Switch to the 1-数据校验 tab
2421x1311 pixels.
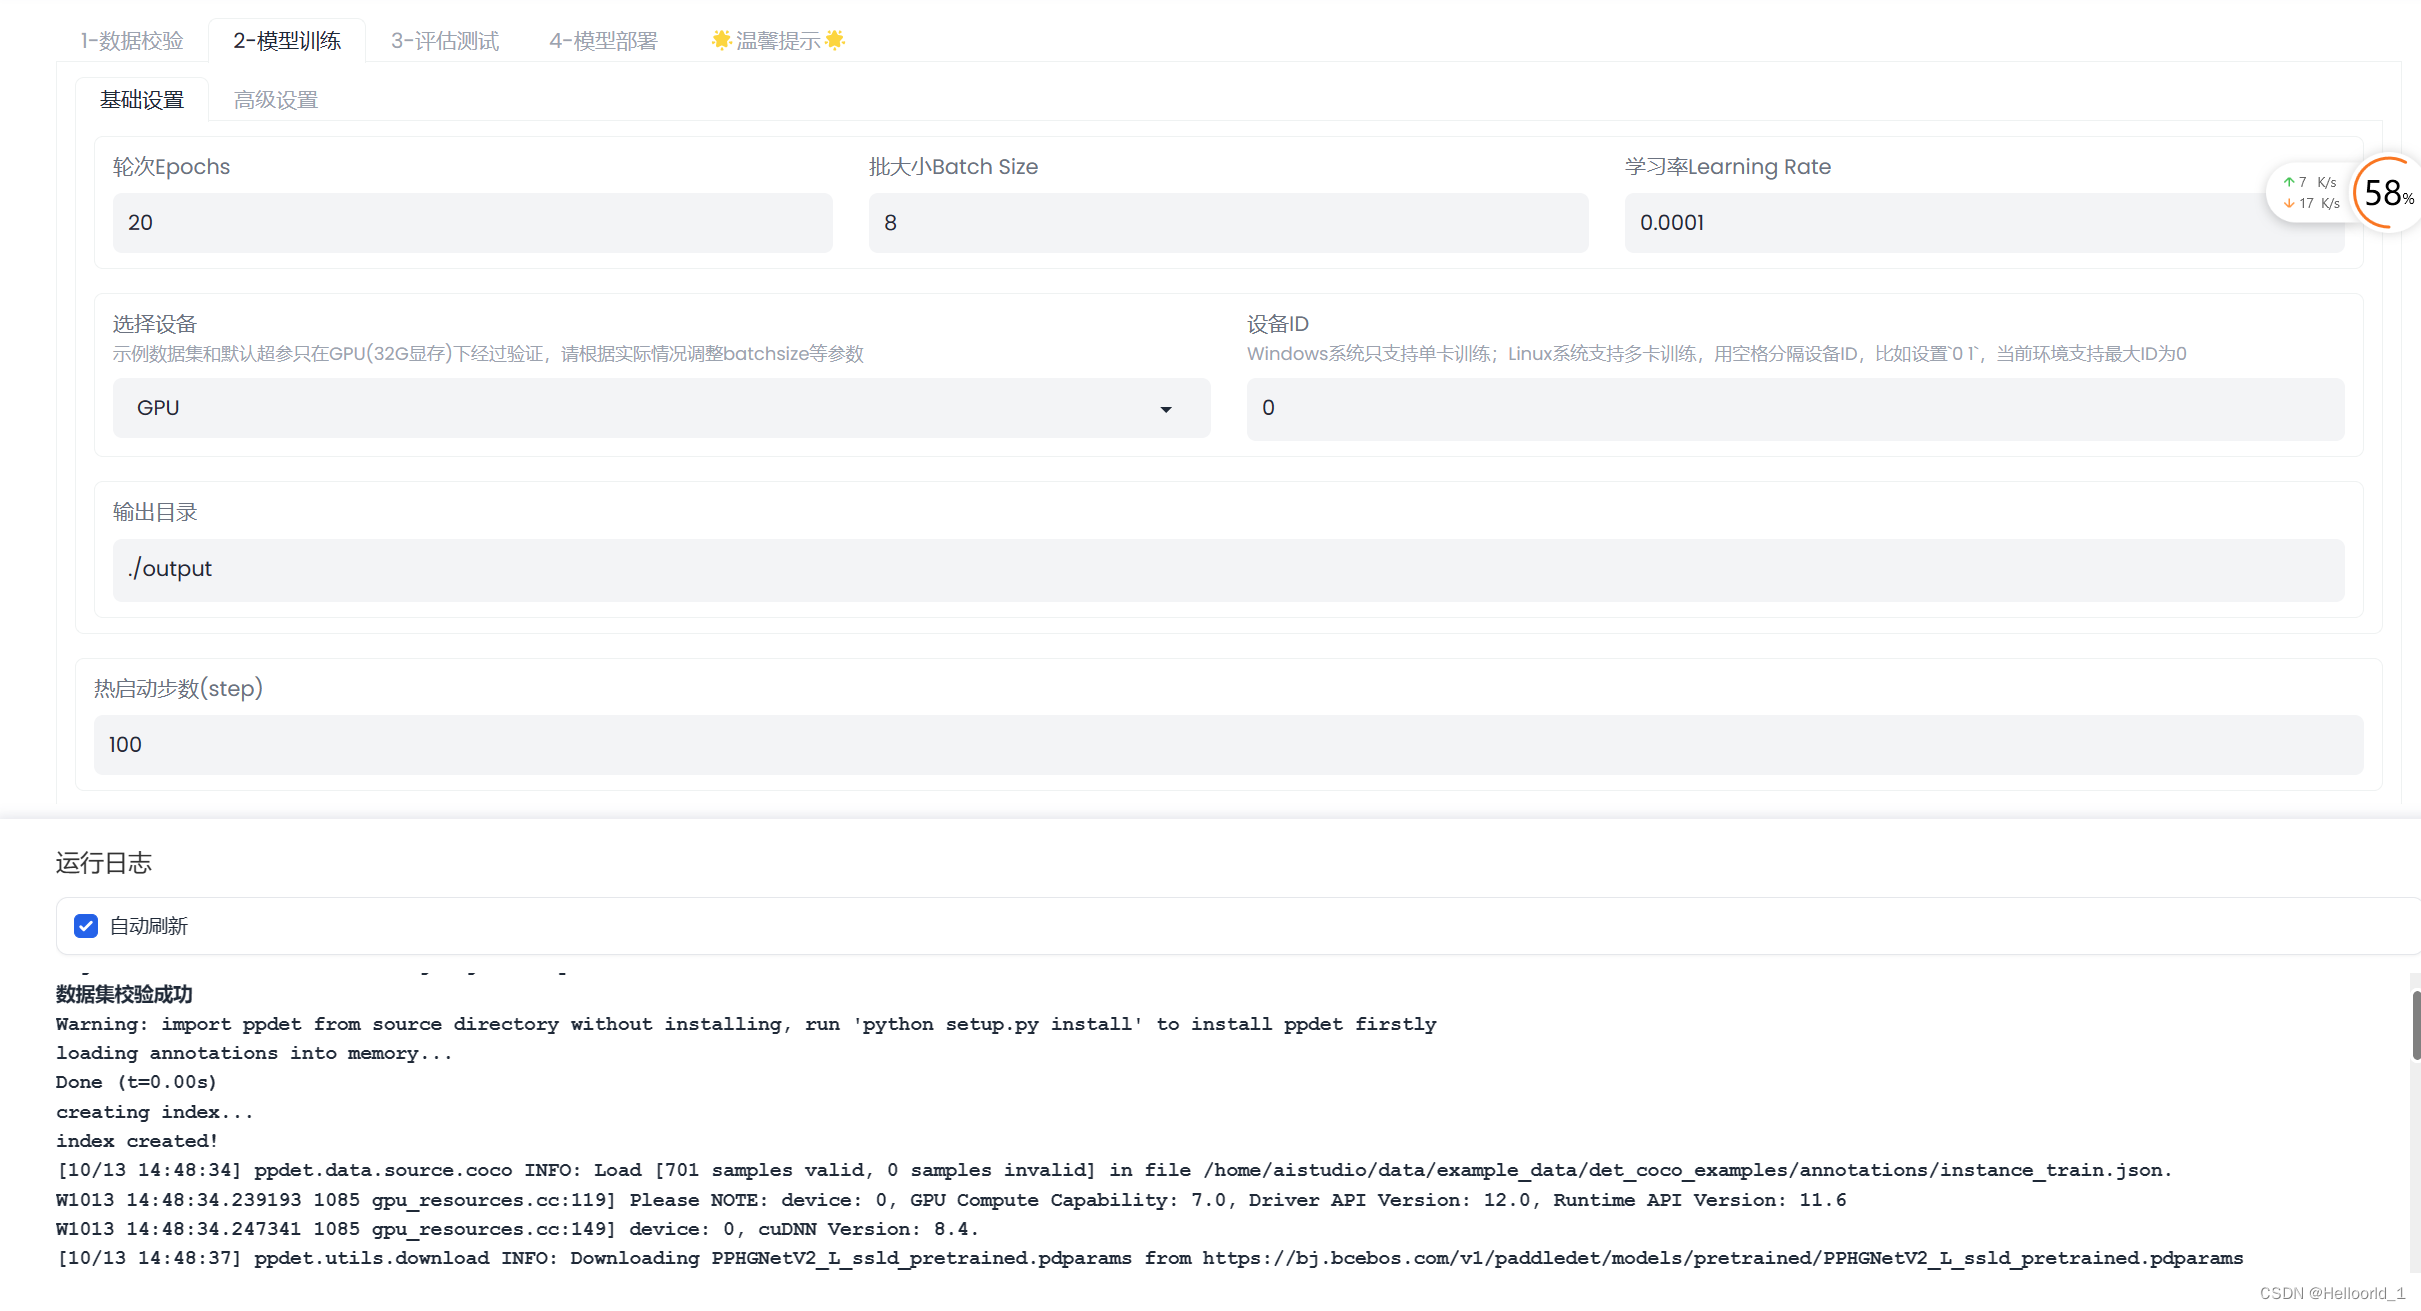132,41
